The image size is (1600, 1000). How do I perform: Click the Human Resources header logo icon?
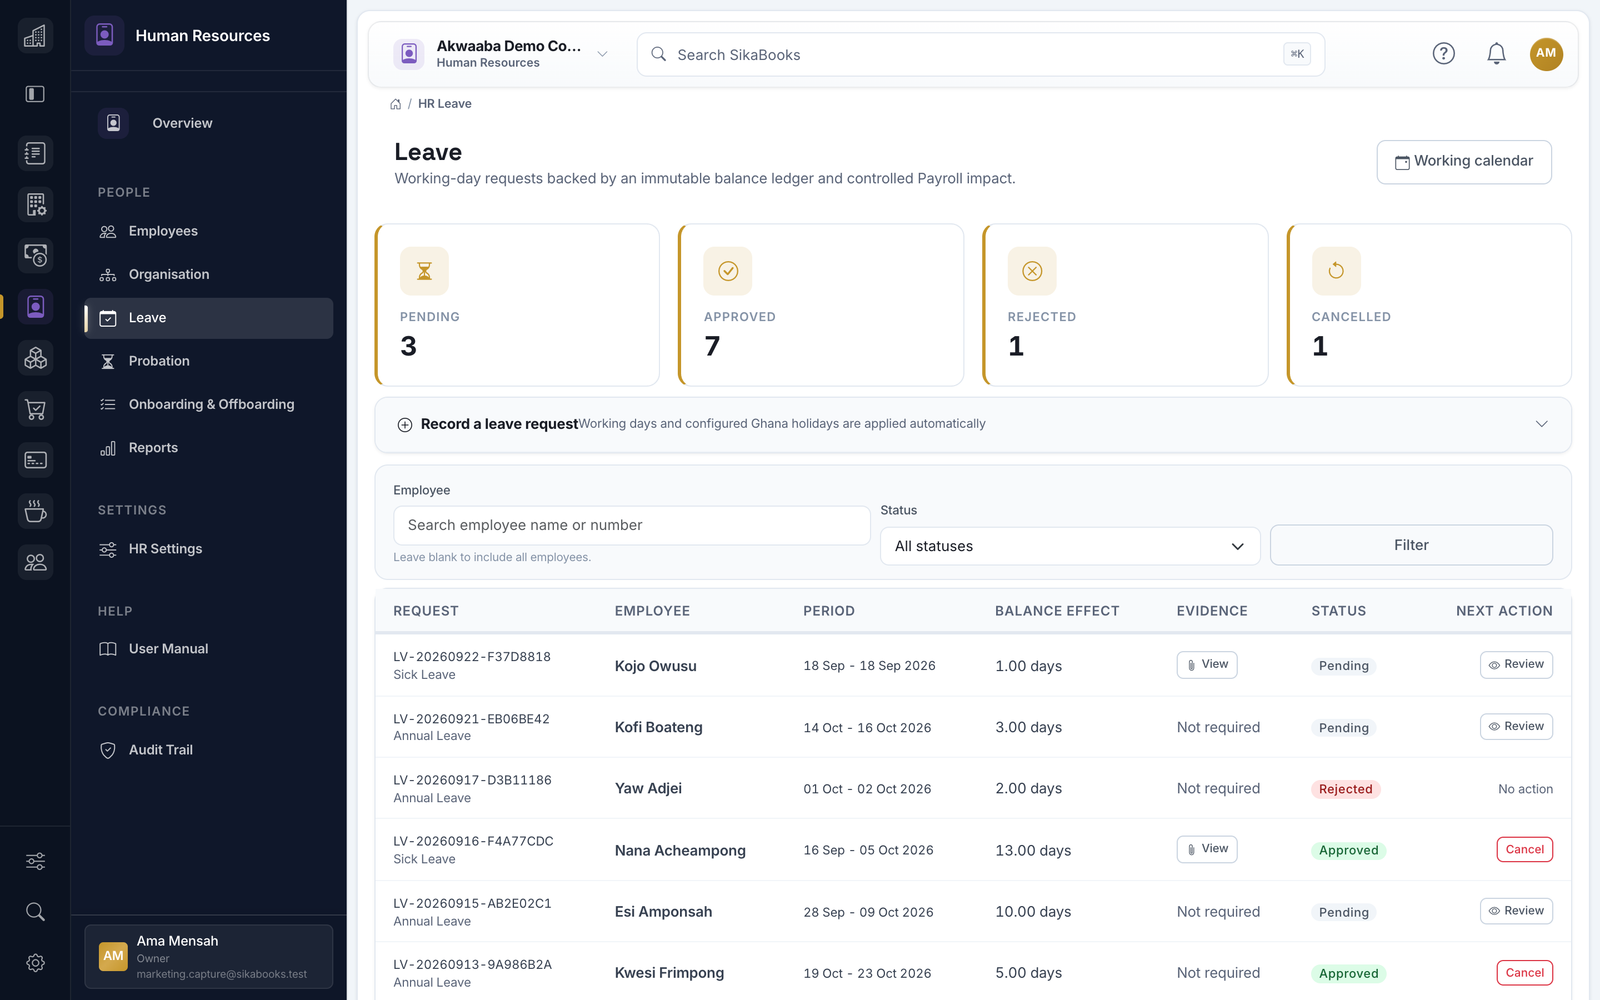click(105, 36)
